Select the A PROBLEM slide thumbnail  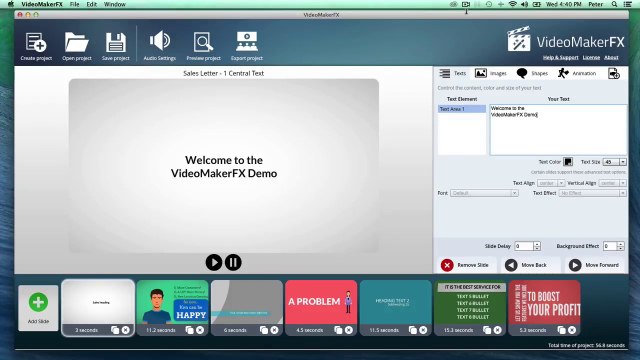point(321,302)
